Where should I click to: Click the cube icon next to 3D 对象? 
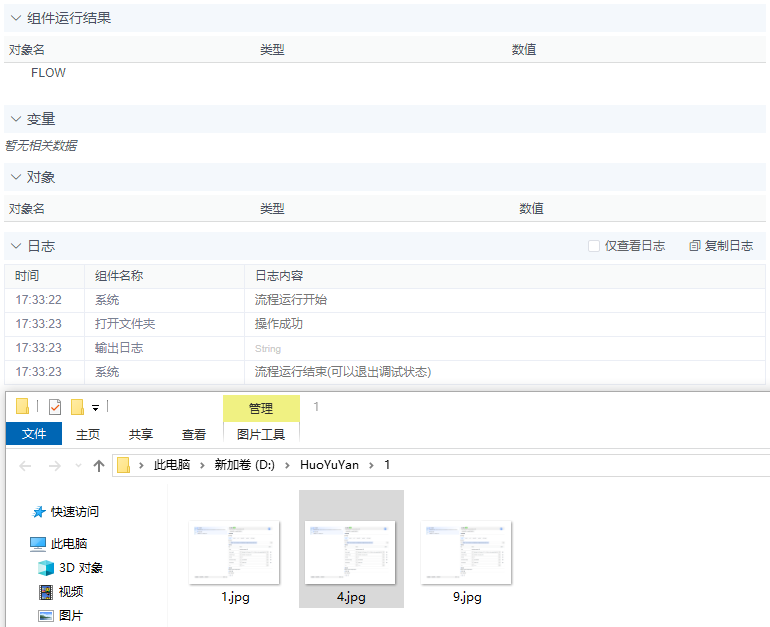[x=46, y=568]
